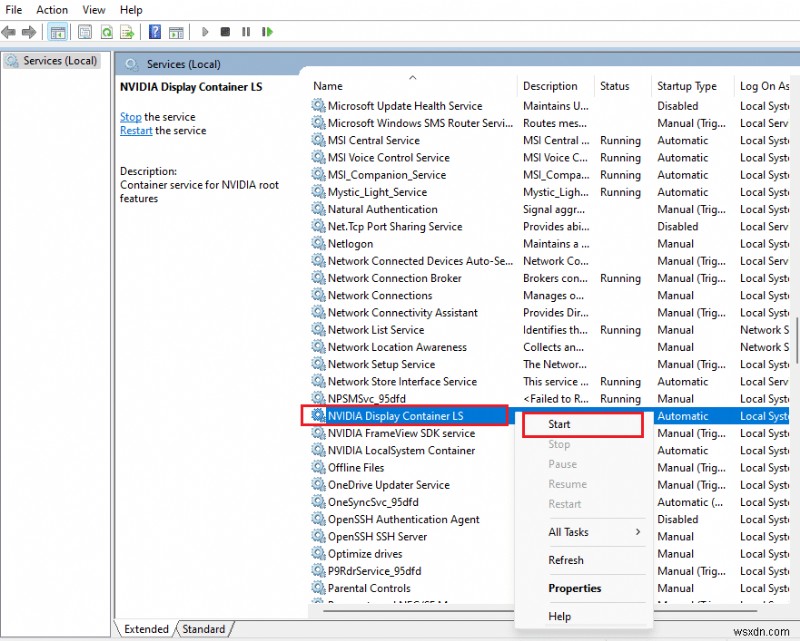Select Network Location Awareness

(x=549, y=347)
